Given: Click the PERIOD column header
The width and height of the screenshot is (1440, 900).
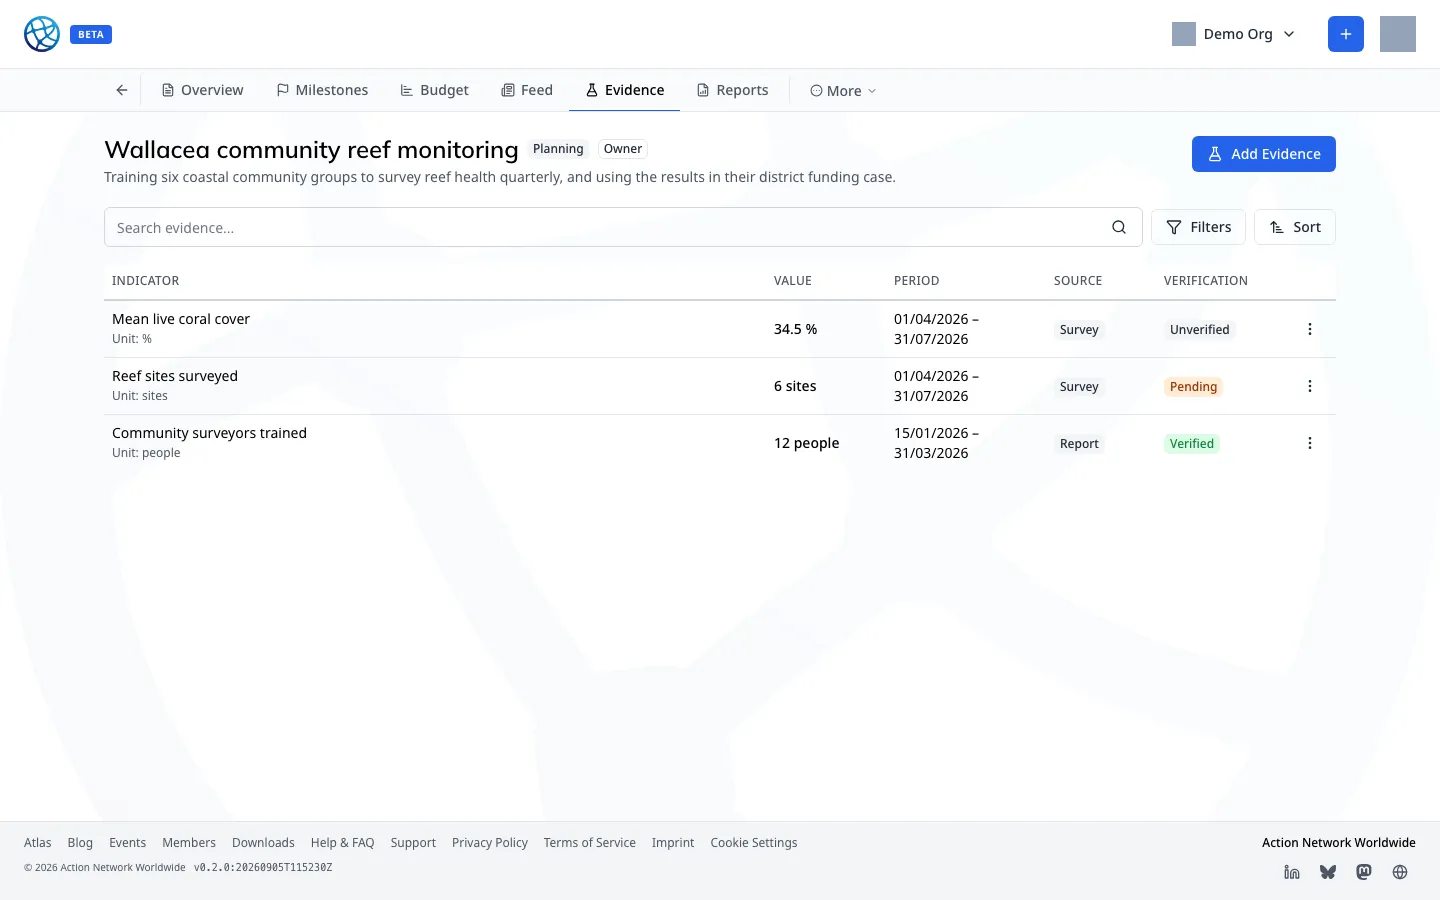Looking at the screenshot, I should tap(917, 281).
